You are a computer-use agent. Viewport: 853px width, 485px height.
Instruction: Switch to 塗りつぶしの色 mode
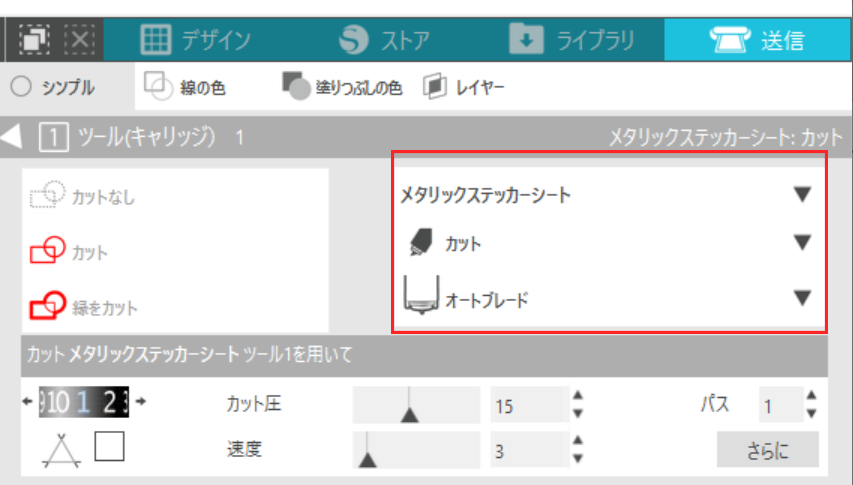[x=342, y=87]
